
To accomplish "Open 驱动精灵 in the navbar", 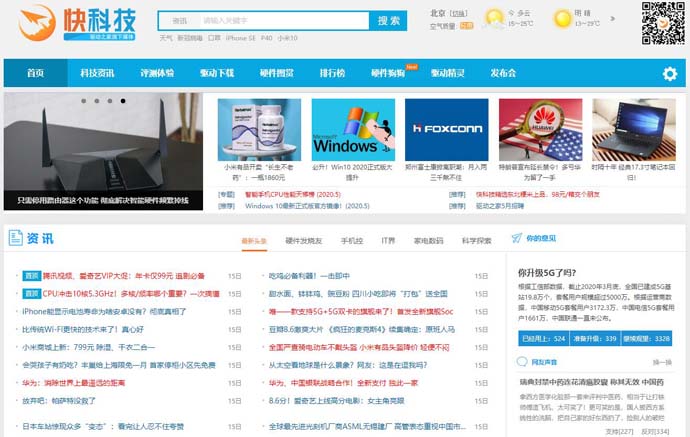I will pos(448,73).
